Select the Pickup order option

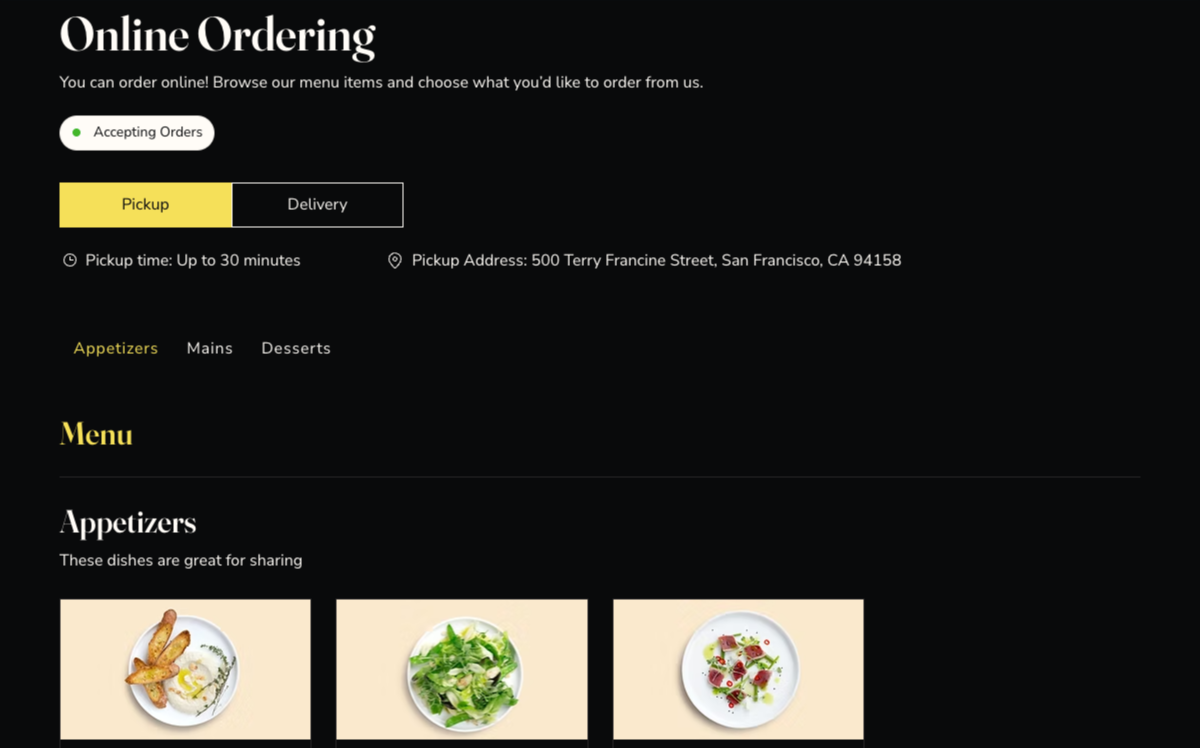[x=145, y=205]
